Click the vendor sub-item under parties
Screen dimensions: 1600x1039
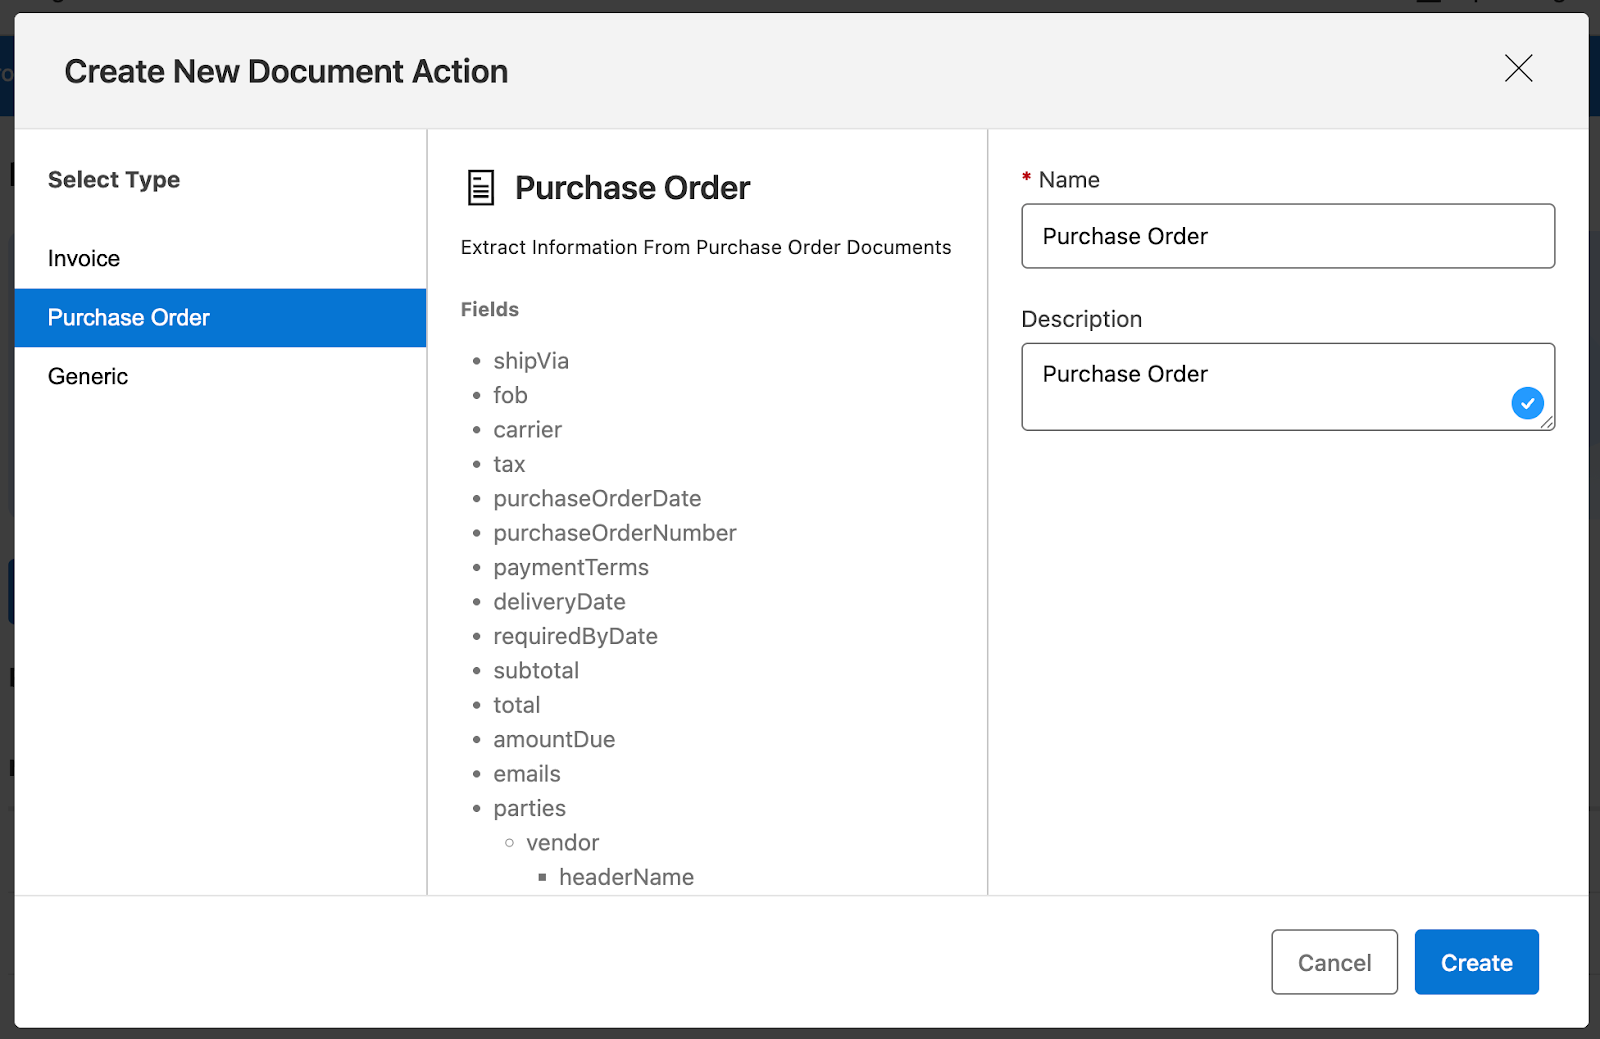(x=562, y=842)
